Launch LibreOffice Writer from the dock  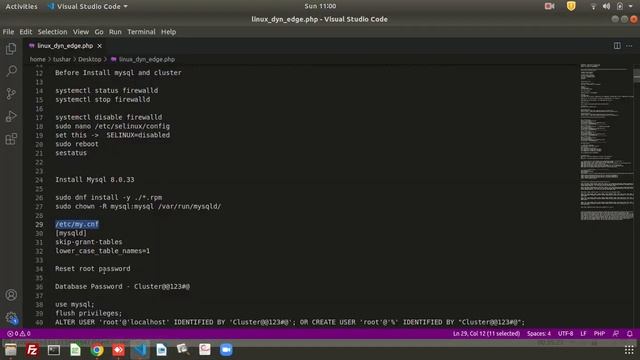pos(162,350)
